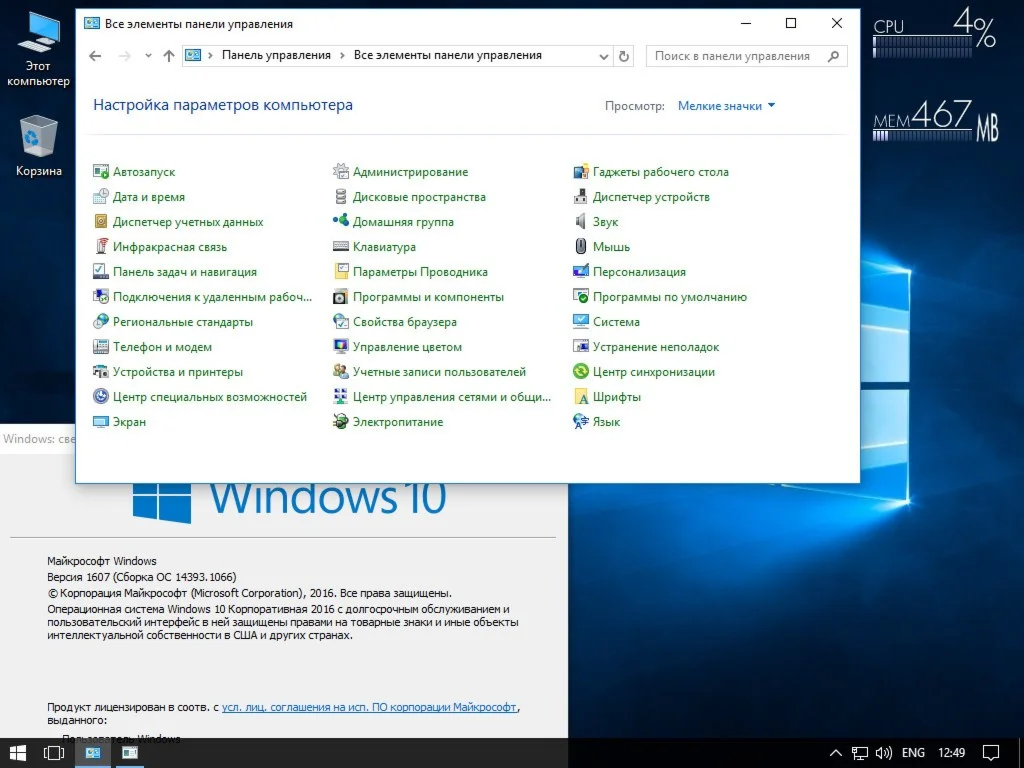Switch language via ENG indicator
The width and height of the screenshot is (1024, 768).
tap(912, 752)
